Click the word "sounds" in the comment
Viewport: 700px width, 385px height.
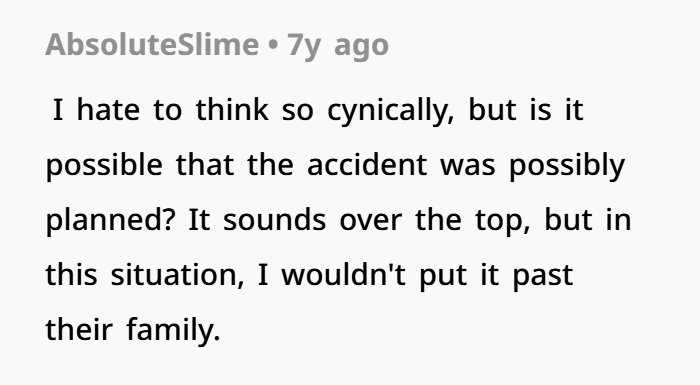click(275, 221)
